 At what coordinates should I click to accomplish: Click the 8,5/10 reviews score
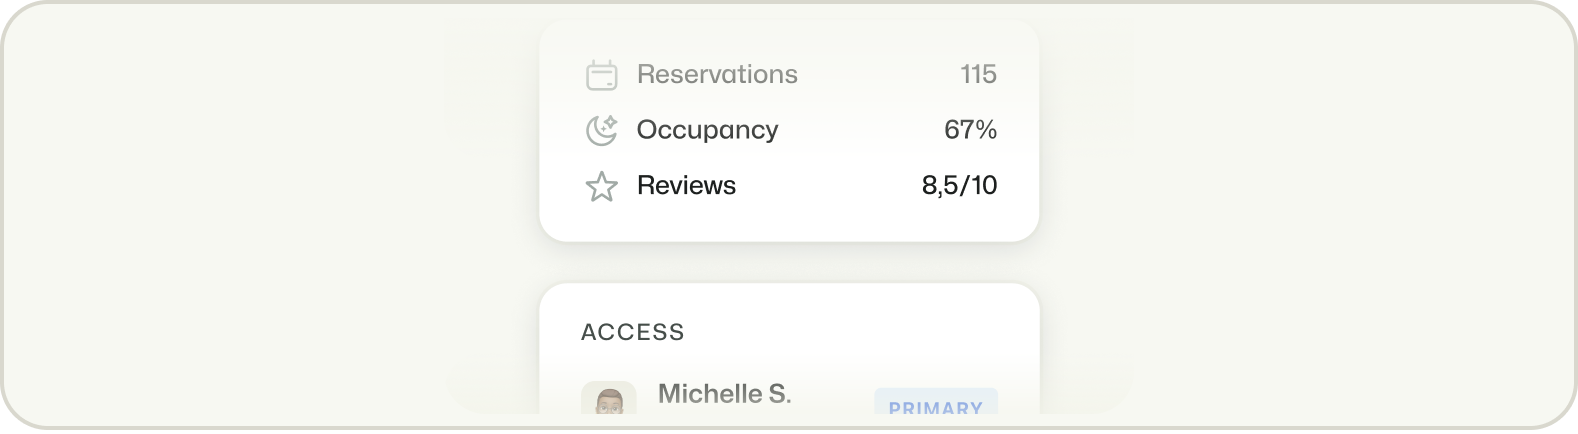click(x=959, y=186)
